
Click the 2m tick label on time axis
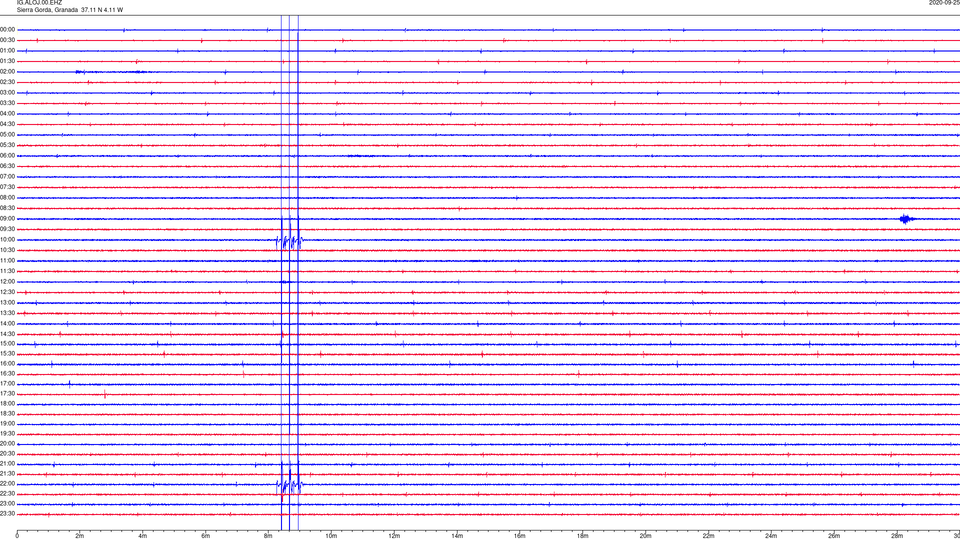pyautogui.click(x=80, y=536)
